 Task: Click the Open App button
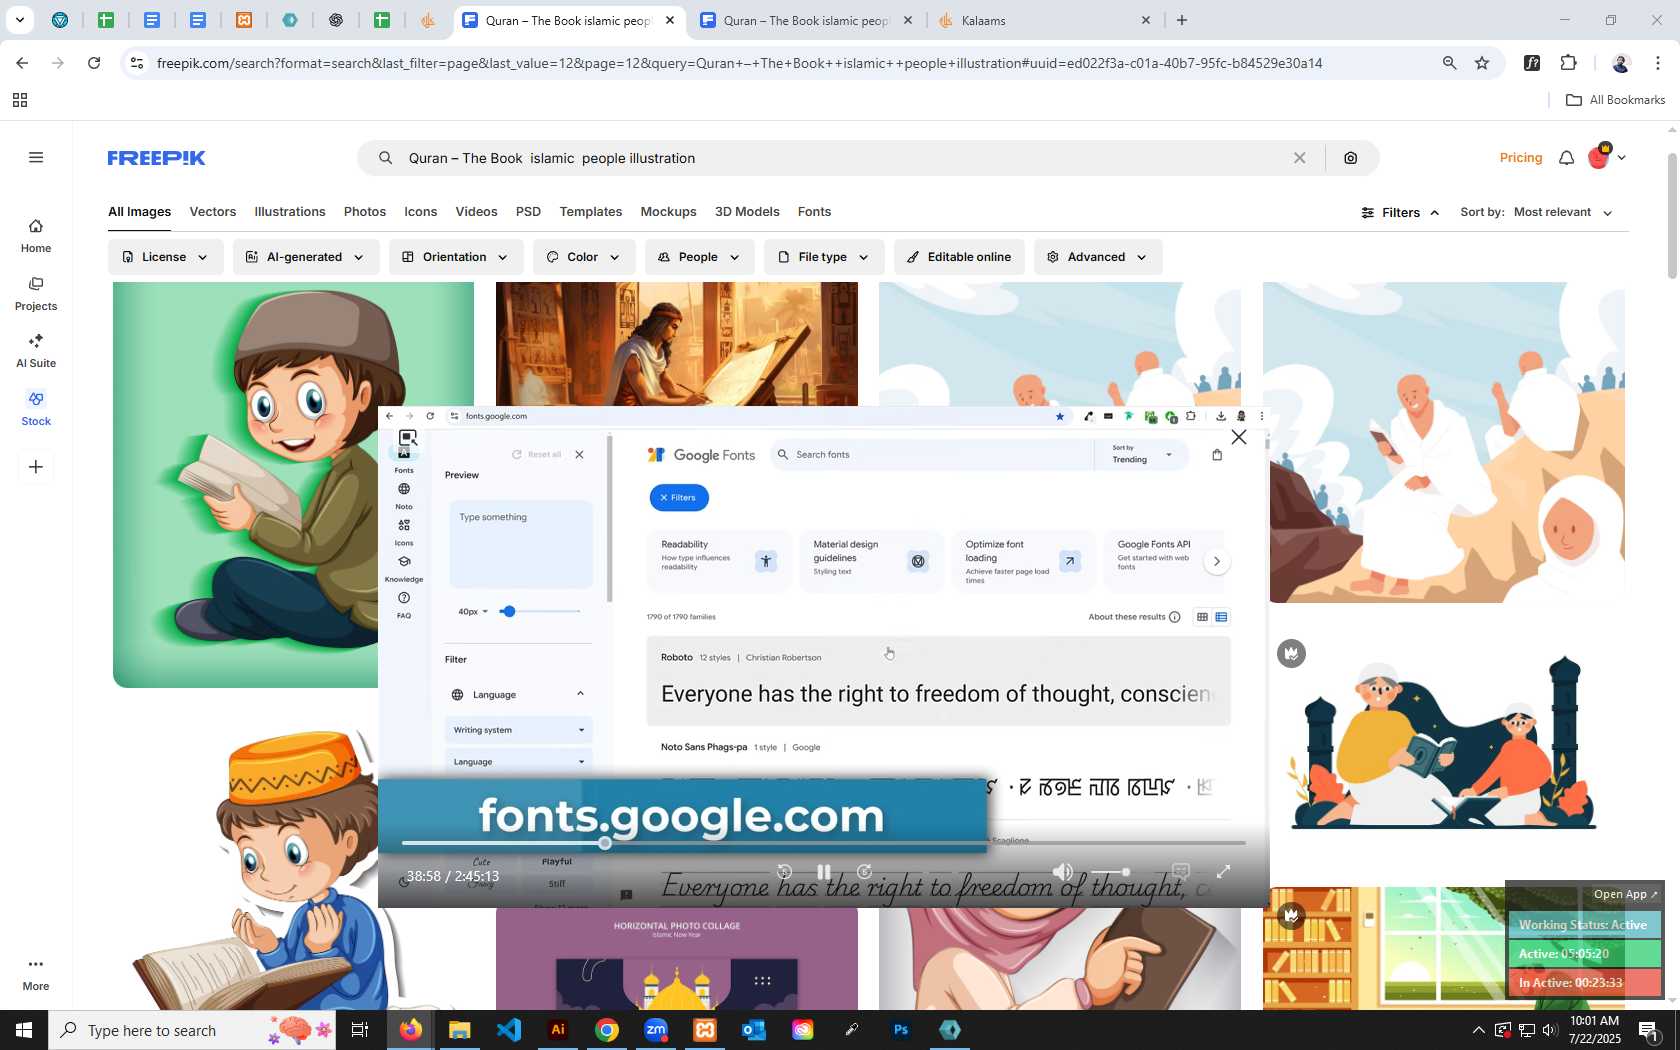1625,894
